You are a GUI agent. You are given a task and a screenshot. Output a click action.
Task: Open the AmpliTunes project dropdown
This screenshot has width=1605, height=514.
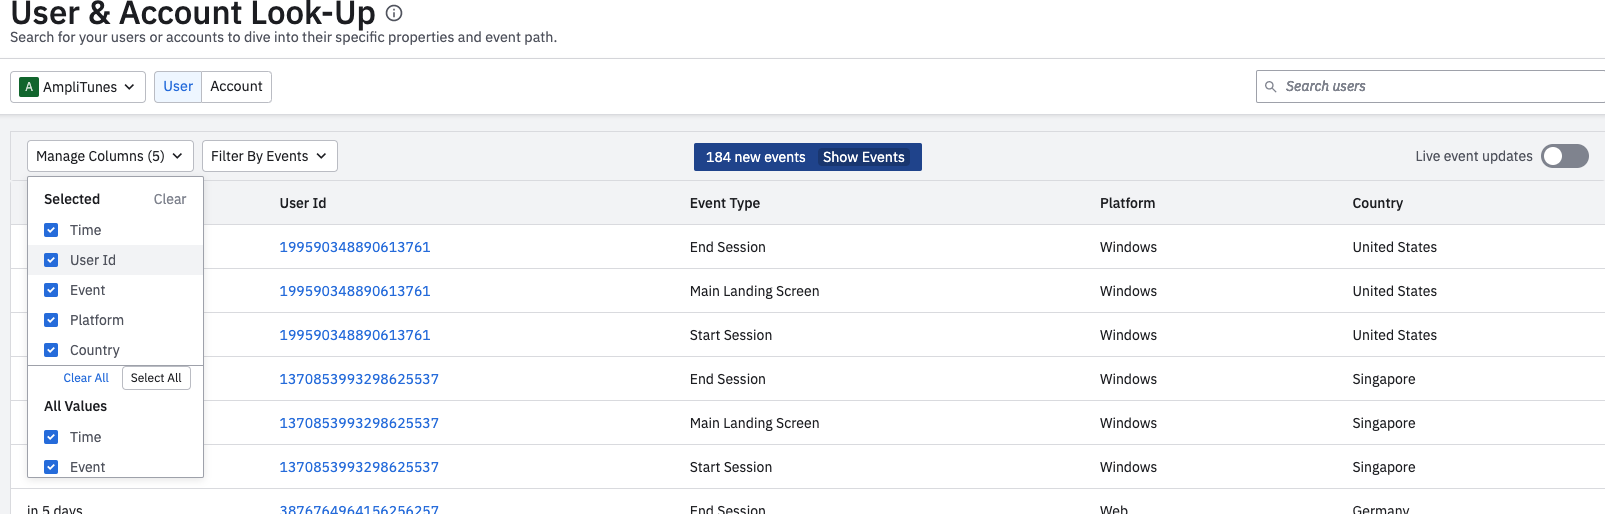pos(78,87)
